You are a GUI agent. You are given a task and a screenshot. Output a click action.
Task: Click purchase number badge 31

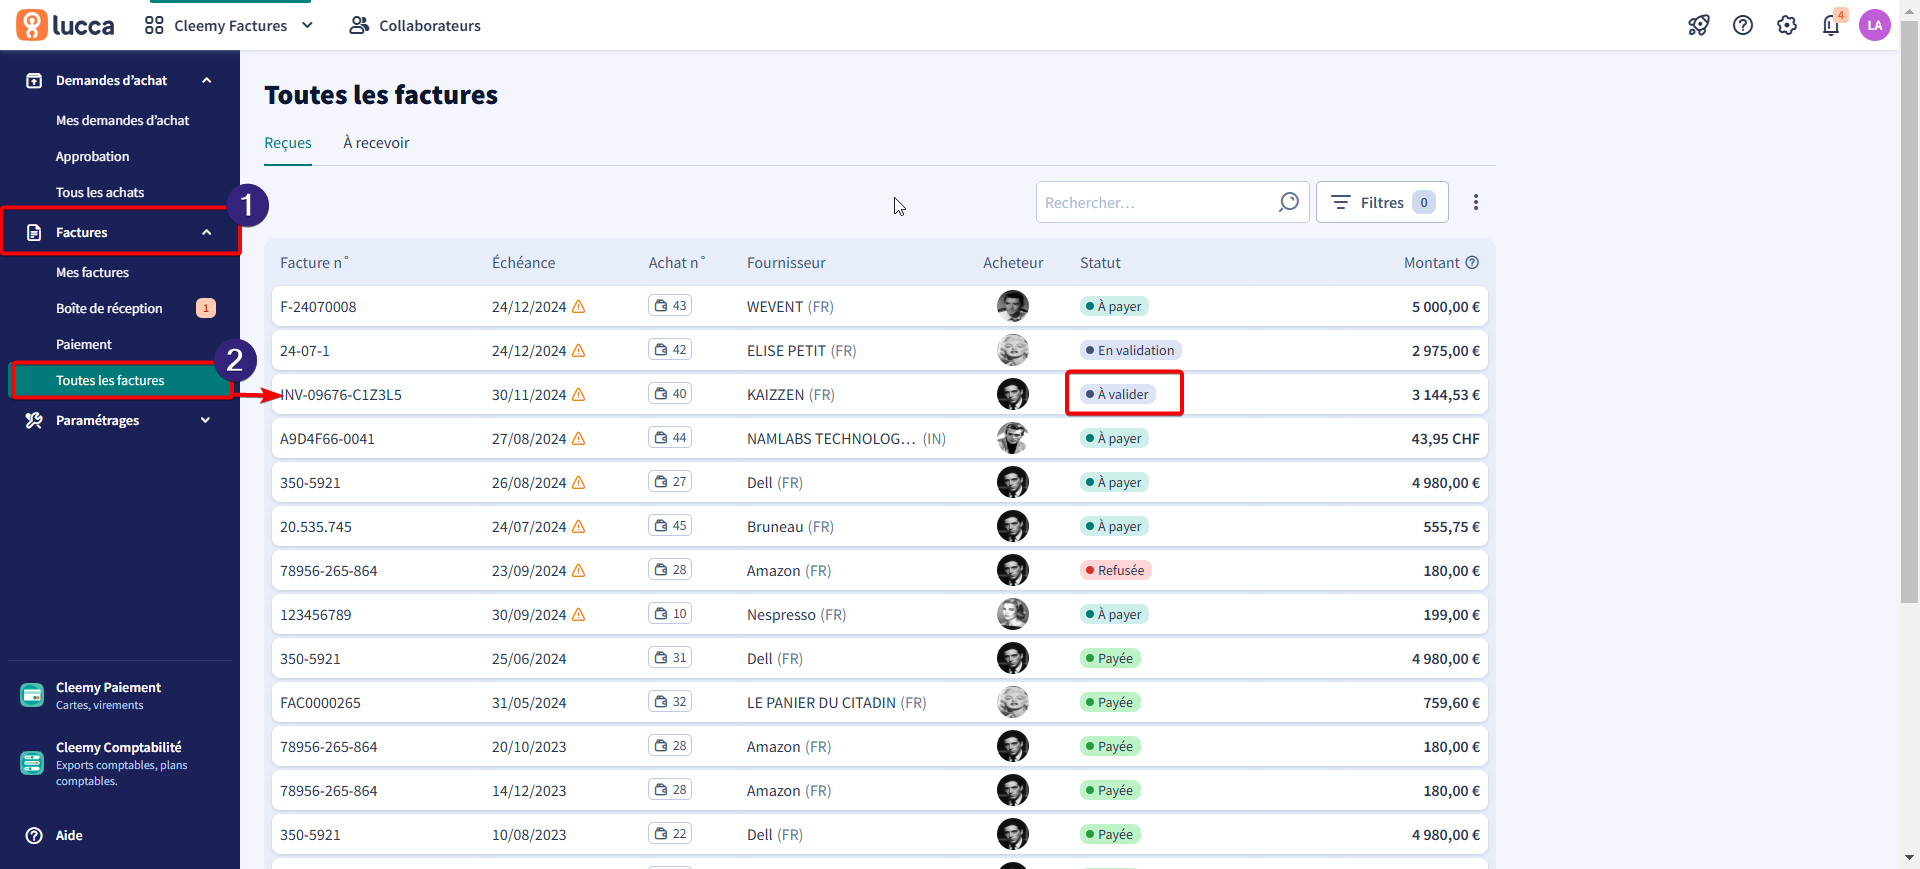pos(670,658)
